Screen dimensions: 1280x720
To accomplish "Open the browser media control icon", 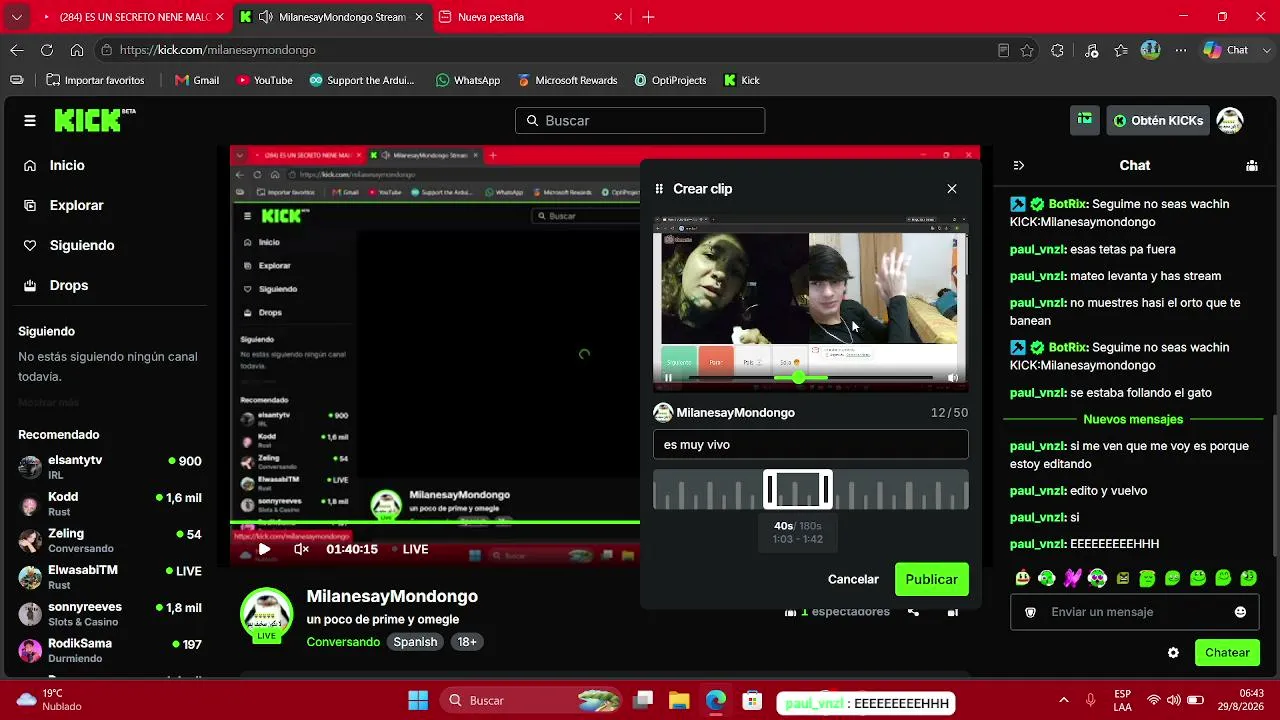I will [1091, 50].
